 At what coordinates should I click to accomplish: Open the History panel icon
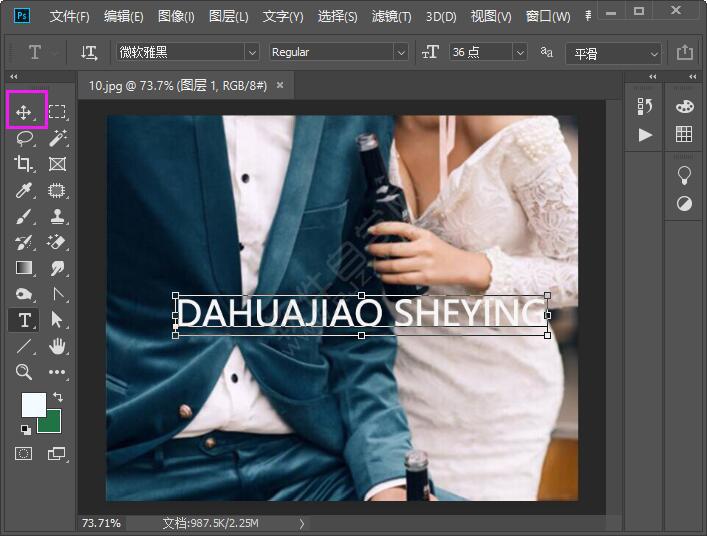coord(645,107)
